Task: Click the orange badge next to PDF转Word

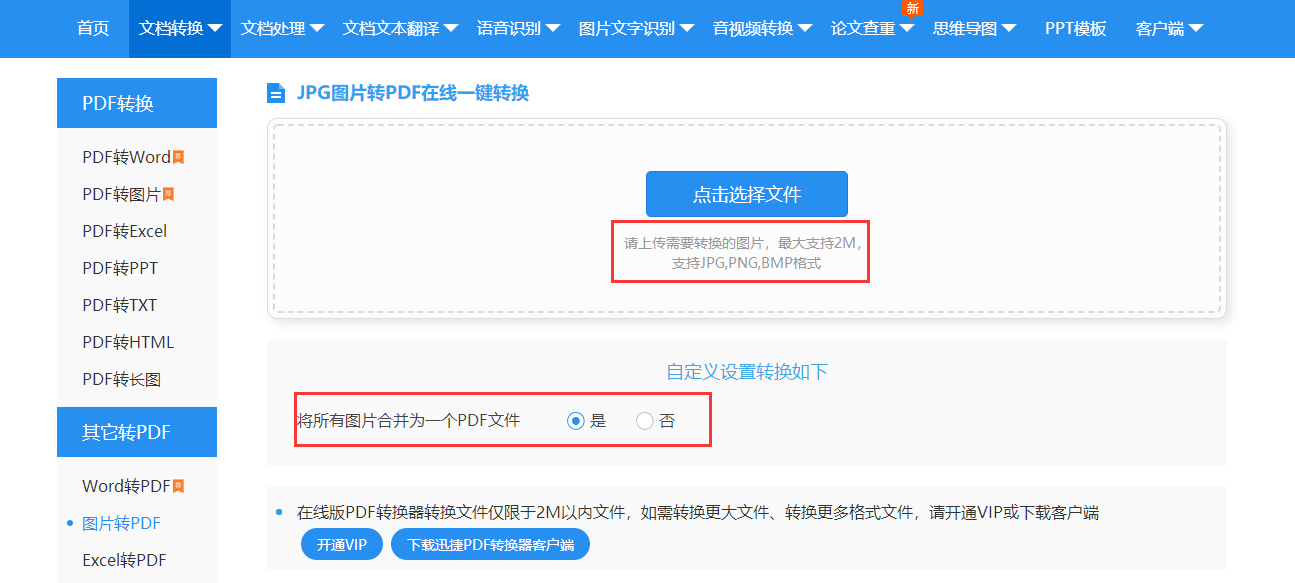Action: coord(178,157)
